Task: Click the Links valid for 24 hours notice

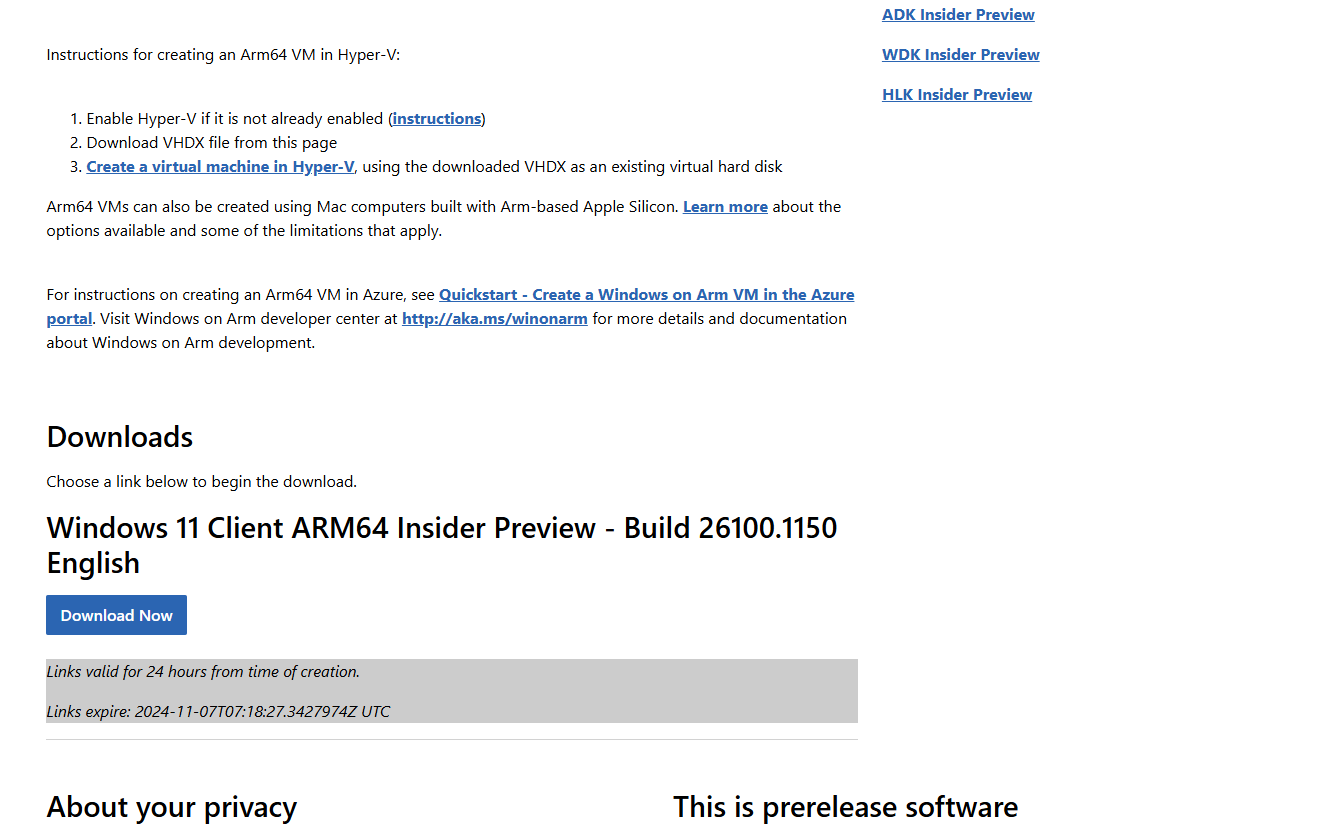Action: point(203,672)
